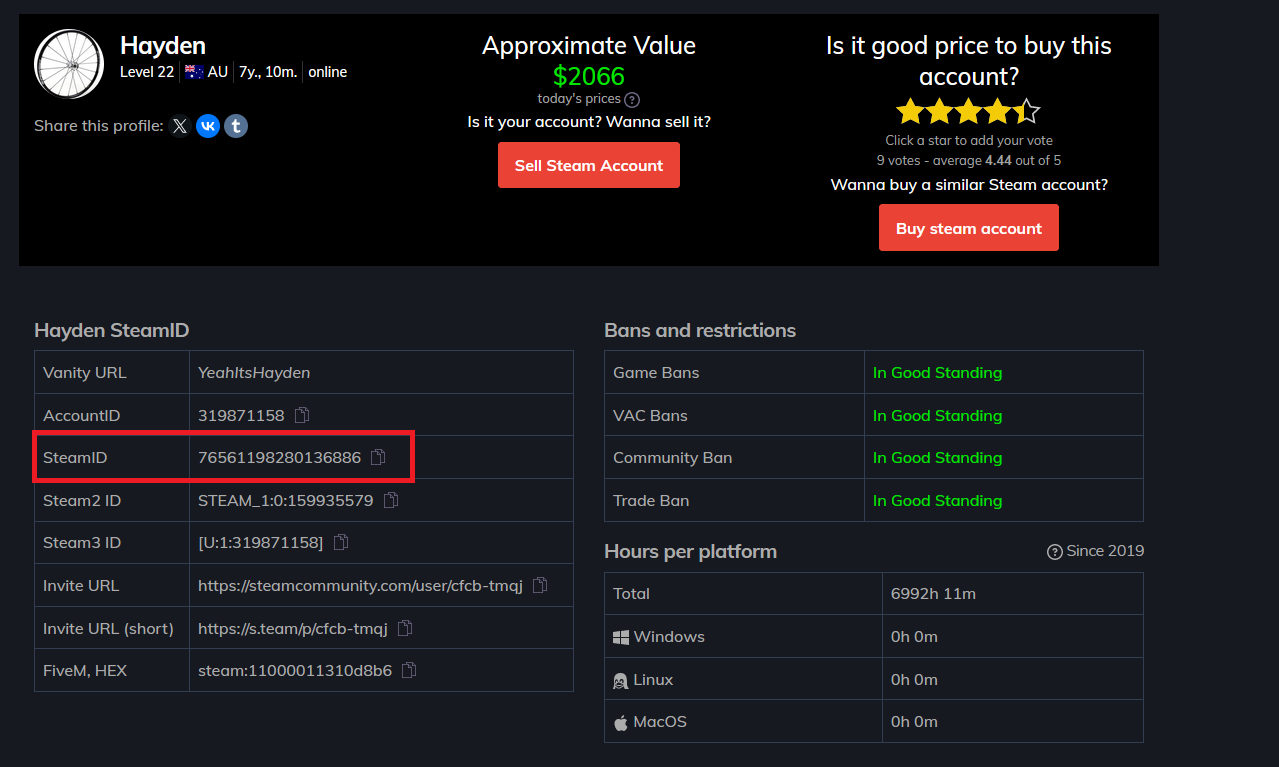Share profile via the Tumblr icon
1279x767 pixels.
pyautogui.click(x=235, y=126)
